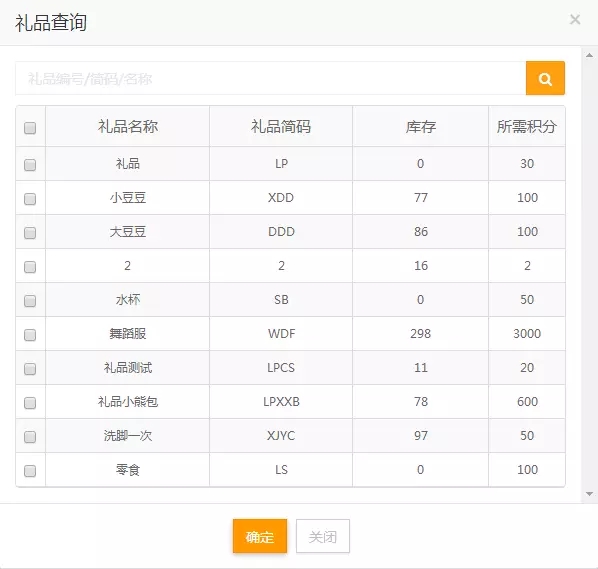Toggle the select-all checkbox in the header
This screenshot has width=598, height=569.
[x=30, y=128]
